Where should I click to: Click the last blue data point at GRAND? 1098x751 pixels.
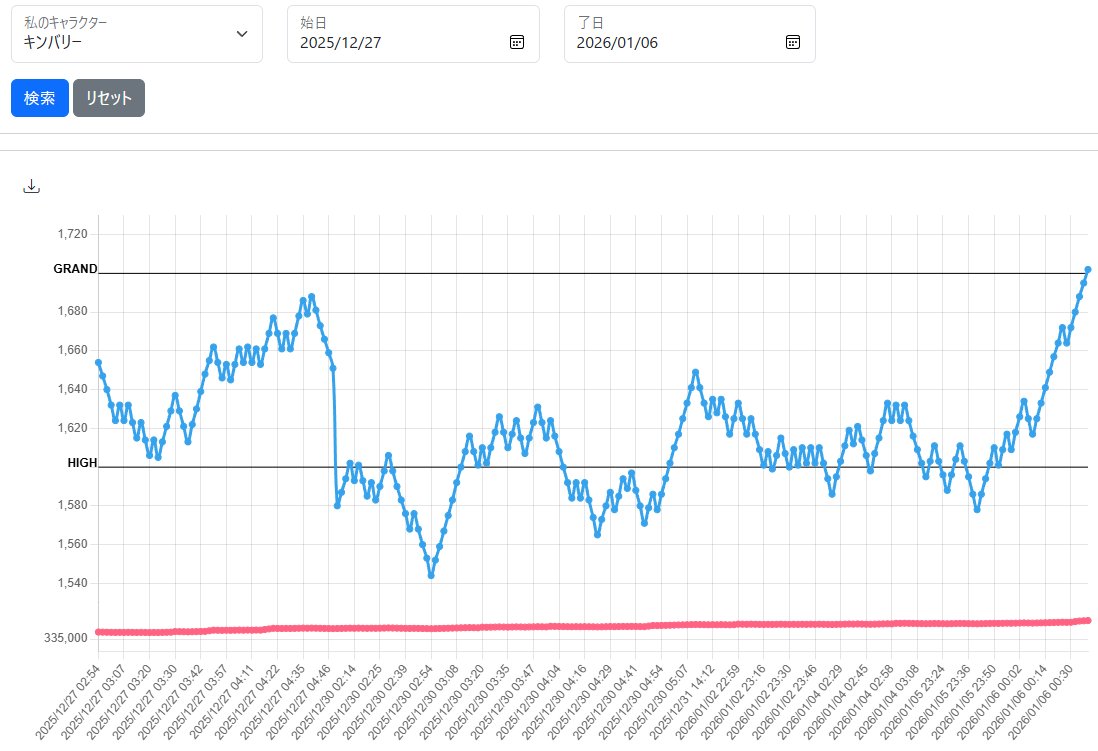[1088, 270]
